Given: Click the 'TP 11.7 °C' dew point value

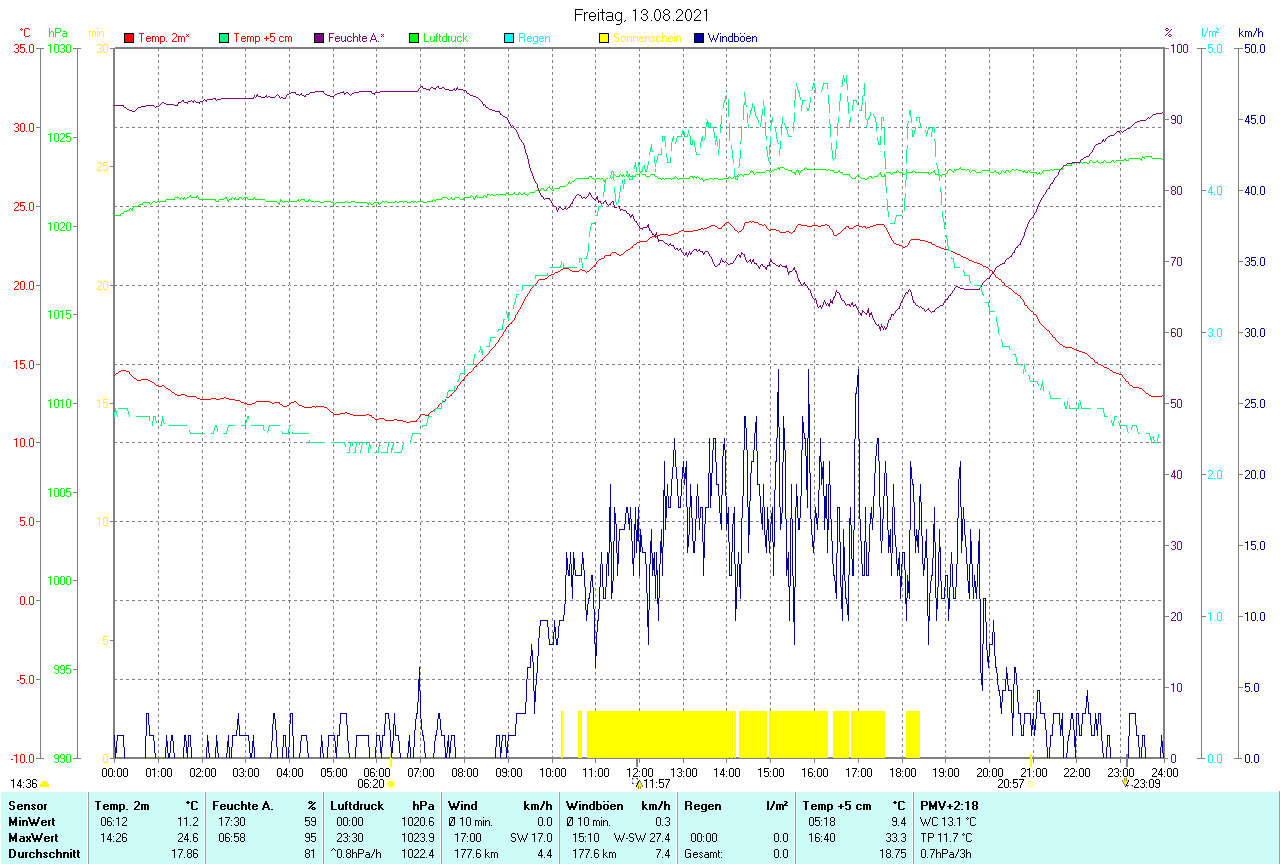Looking at the screenshot, I should 946,837.
